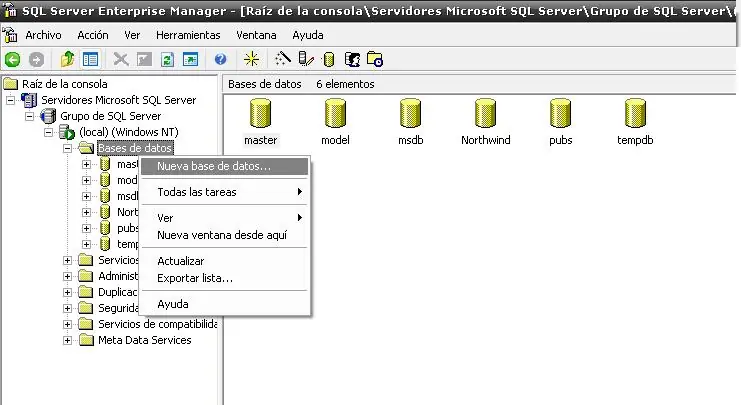Click the Export list toolbar icon
The height and width of the screenshot is (405, 741).
coord(190,60)
